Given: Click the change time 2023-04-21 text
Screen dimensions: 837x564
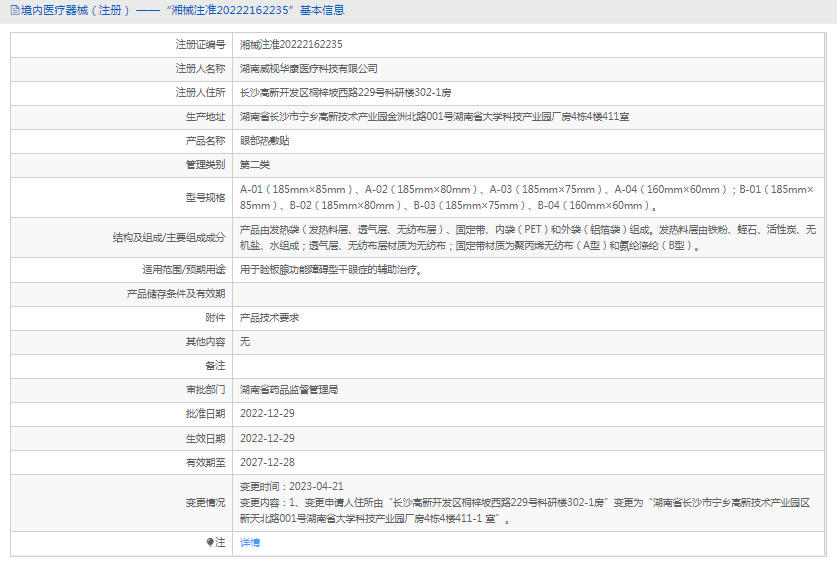Looking at the screenshot, I should [291, 486].
